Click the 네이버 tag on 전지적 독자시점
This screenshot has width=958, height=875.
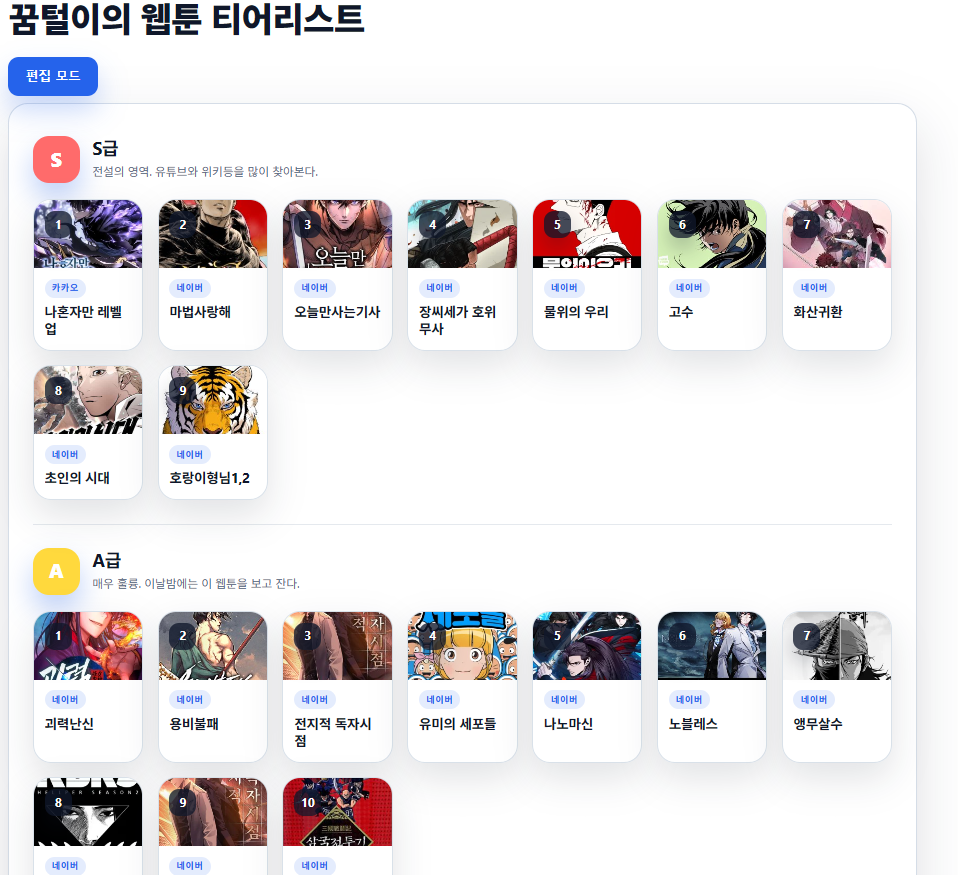tap(315, 700)
